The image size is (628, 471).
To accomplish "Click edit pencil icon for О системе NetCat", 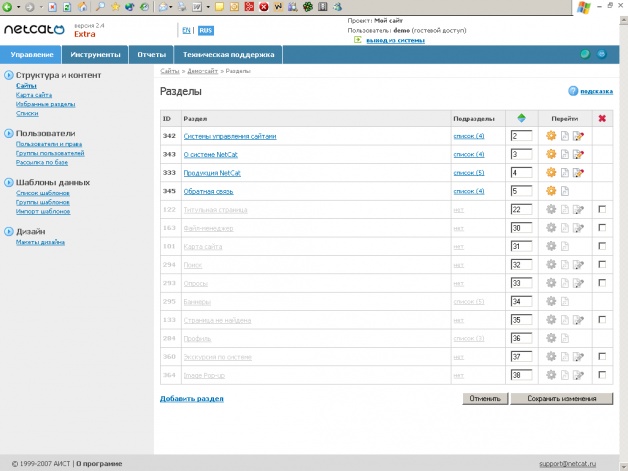I will (x=578, y=154).
